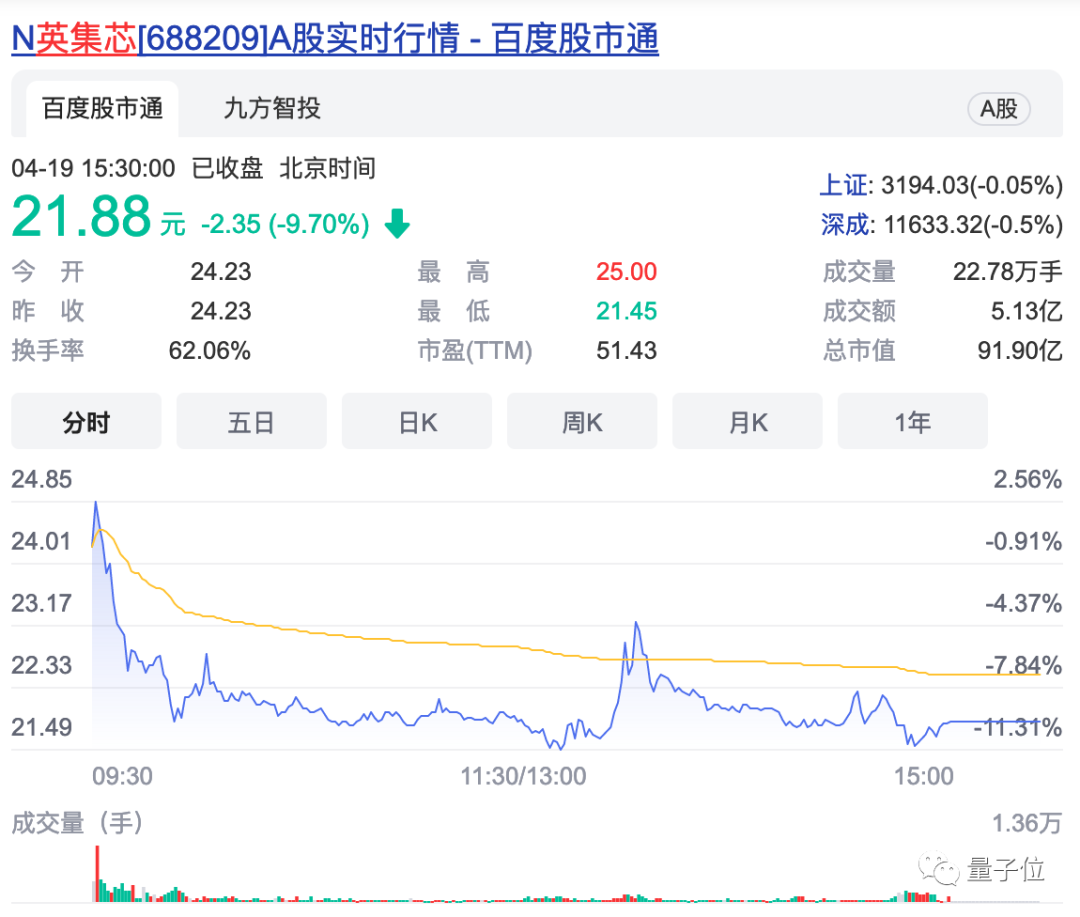Click the 2.56% percent axis label
The height and width of the screenshot is (917, 1080).
coord(1028,480)
